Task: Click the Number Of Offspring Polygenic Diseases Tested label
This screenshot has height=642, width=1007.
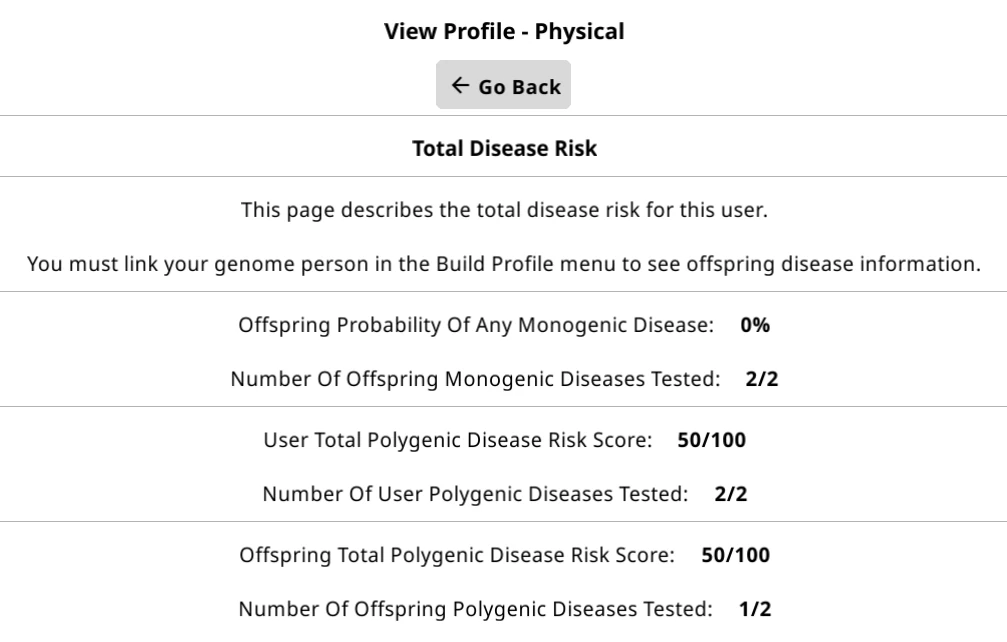Action: (475, 609)
